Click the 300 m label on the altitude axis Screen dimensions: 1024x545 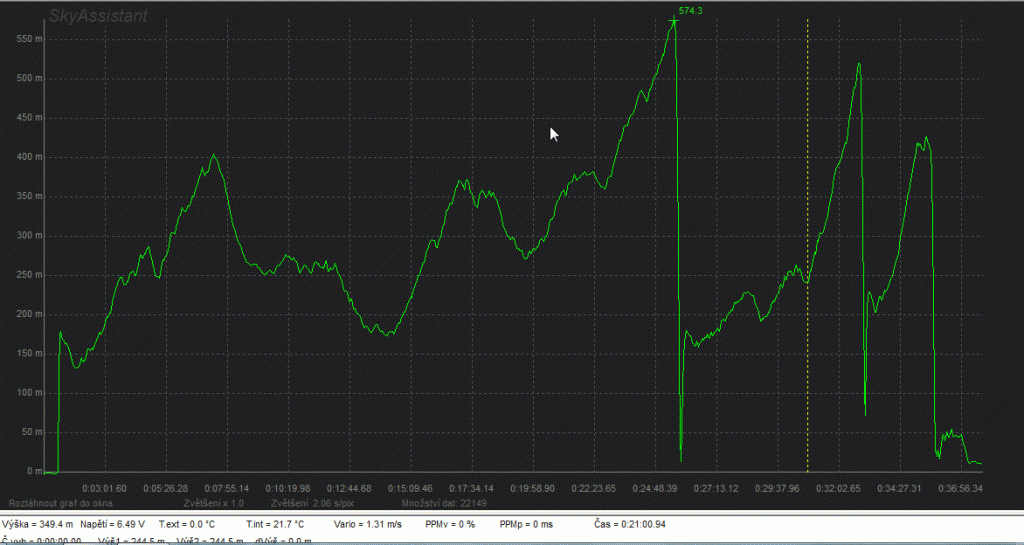30,236
